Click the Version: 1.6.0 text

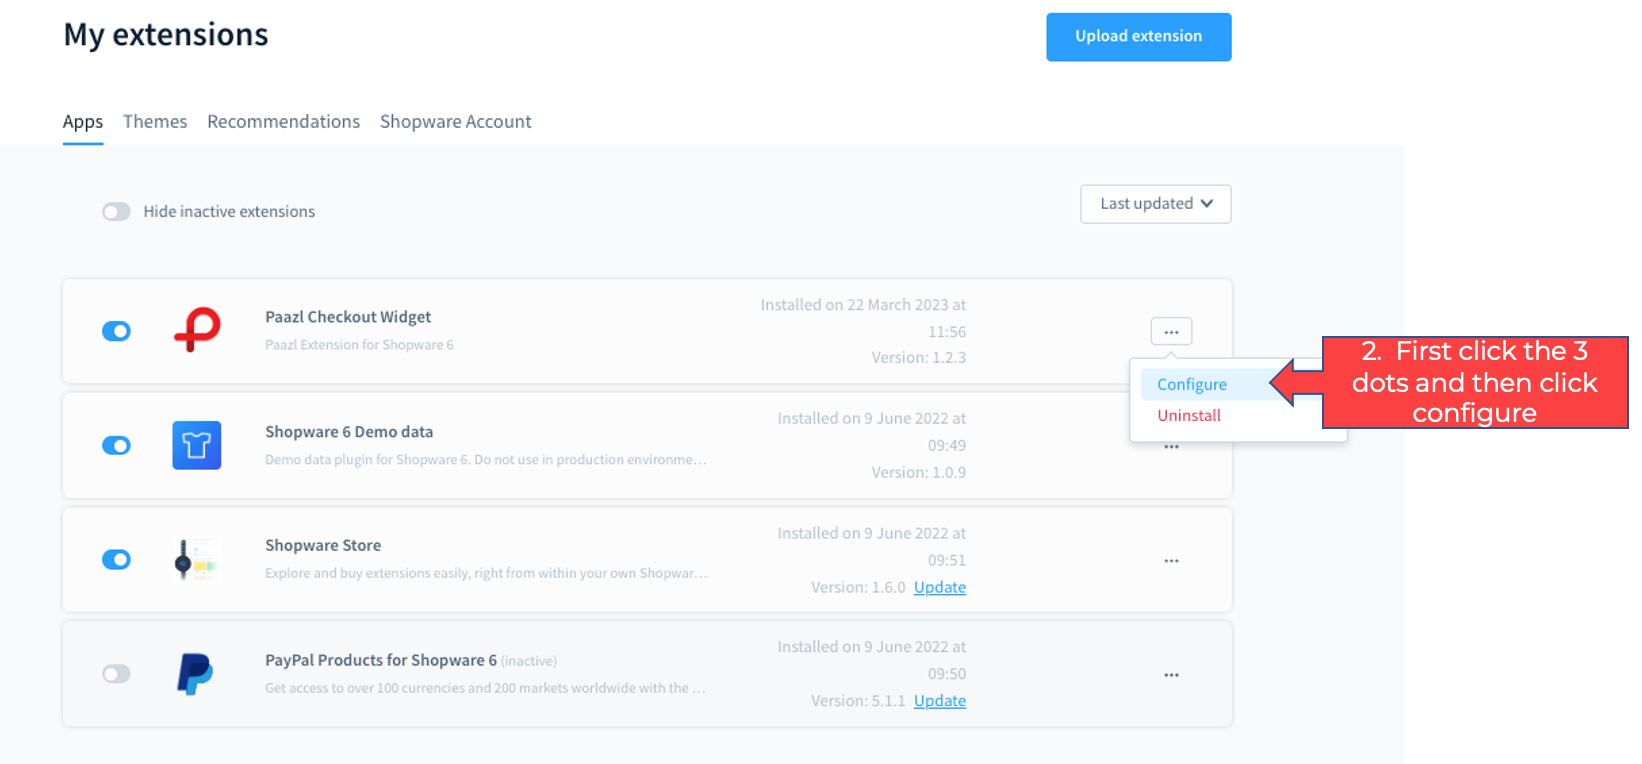[858, 587]
